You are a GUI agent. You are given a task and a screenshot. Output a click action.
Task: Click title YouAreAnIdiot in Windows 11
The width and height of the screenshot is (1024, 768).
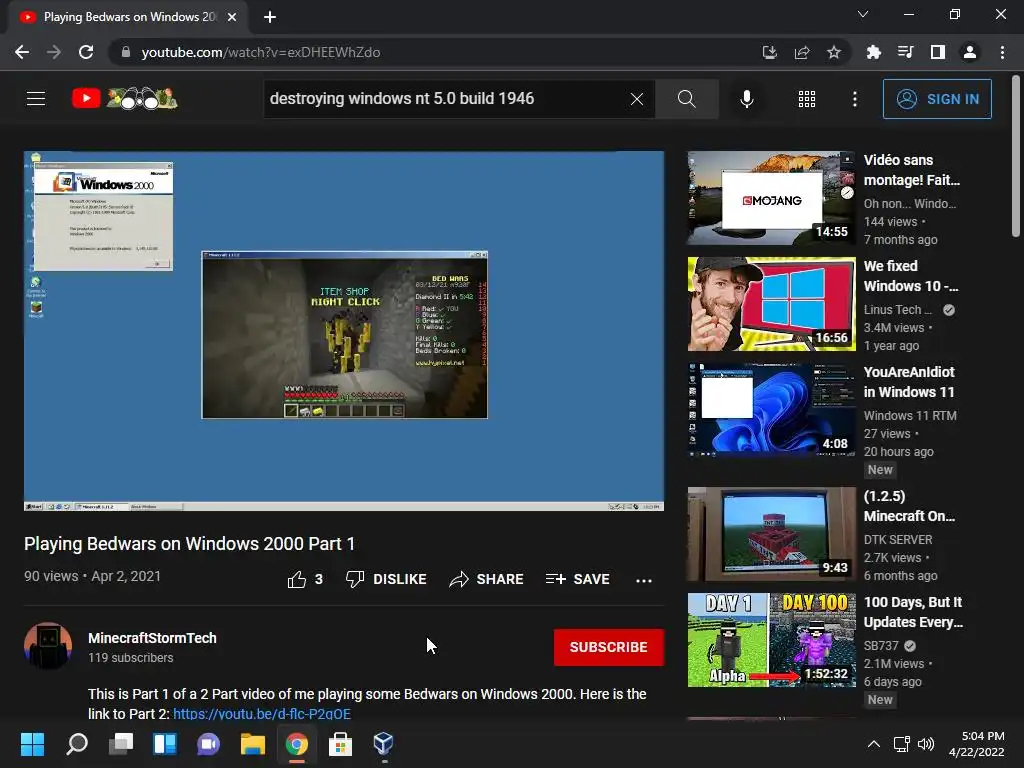coord(909,382)
